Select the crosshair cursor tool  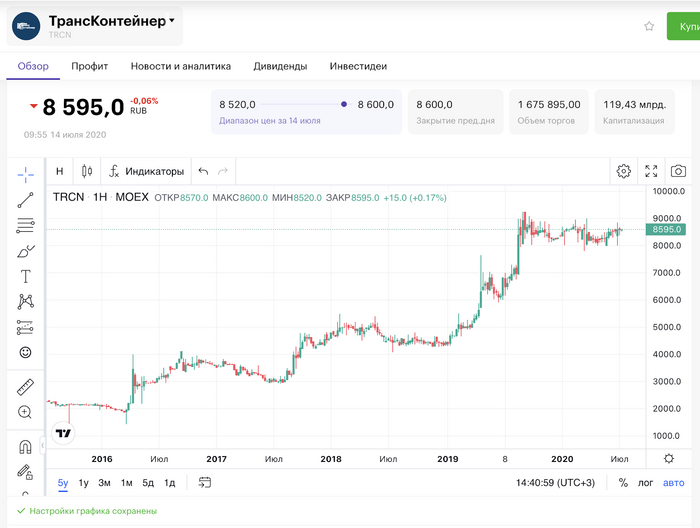coord(25,175)
